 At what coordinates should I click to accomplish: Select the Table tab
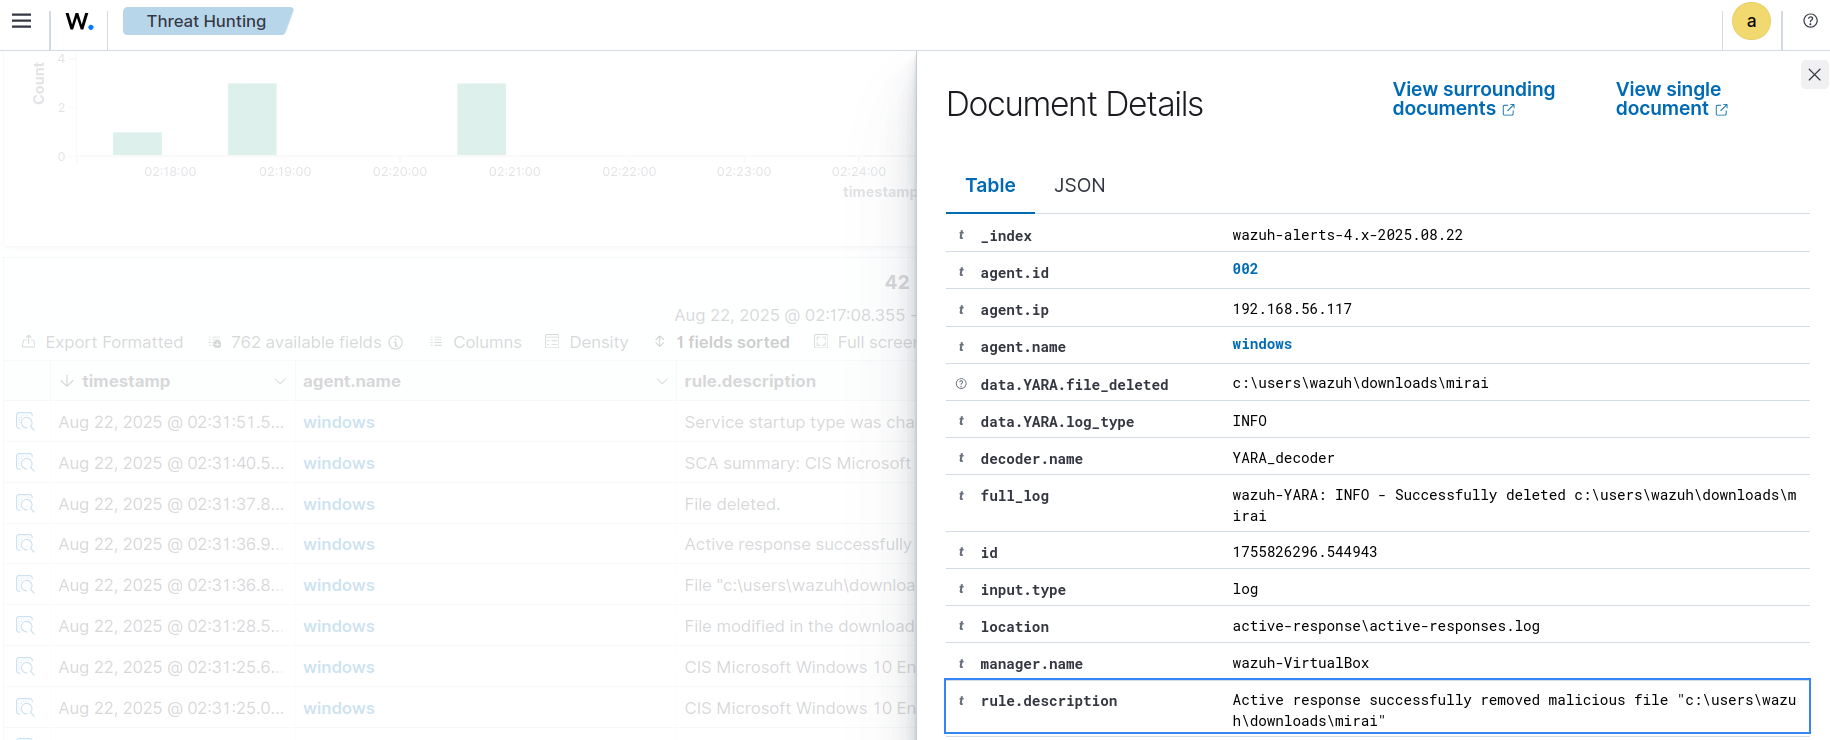pos(990,185)
